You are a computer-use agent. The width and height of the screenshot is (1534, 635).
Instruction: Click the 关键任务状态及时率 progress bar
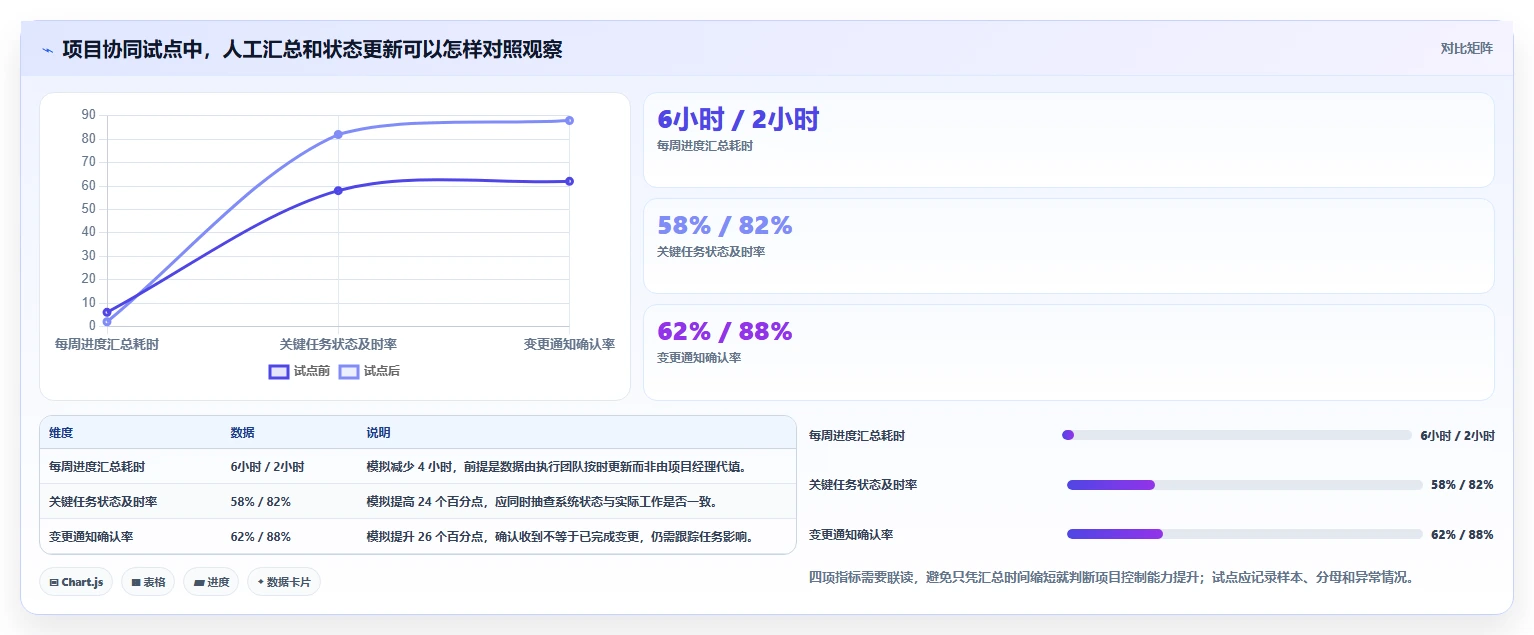[x=1245, y=485]
